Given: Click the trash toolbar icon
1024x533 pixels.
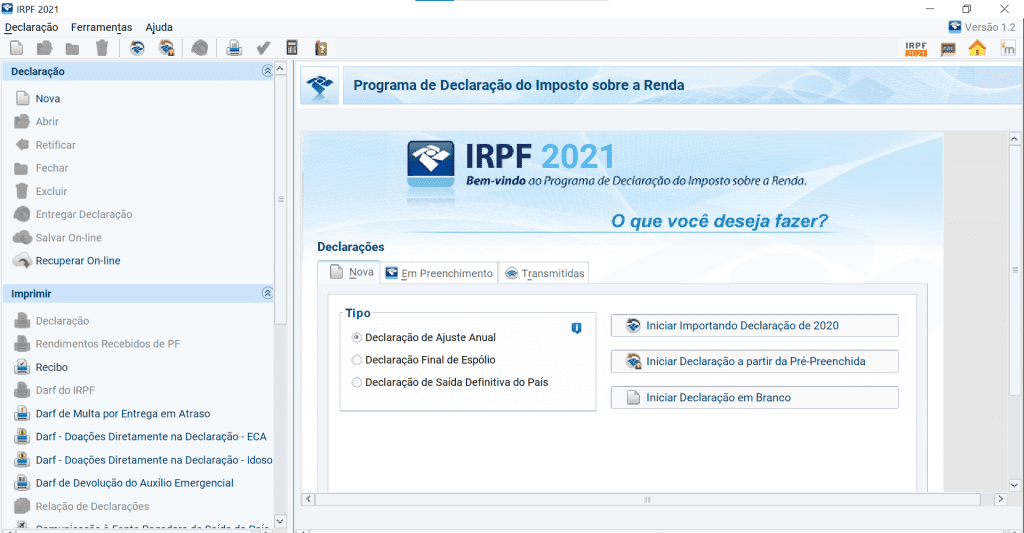Looking at the screenshot, I should click(x=102, y=48).
